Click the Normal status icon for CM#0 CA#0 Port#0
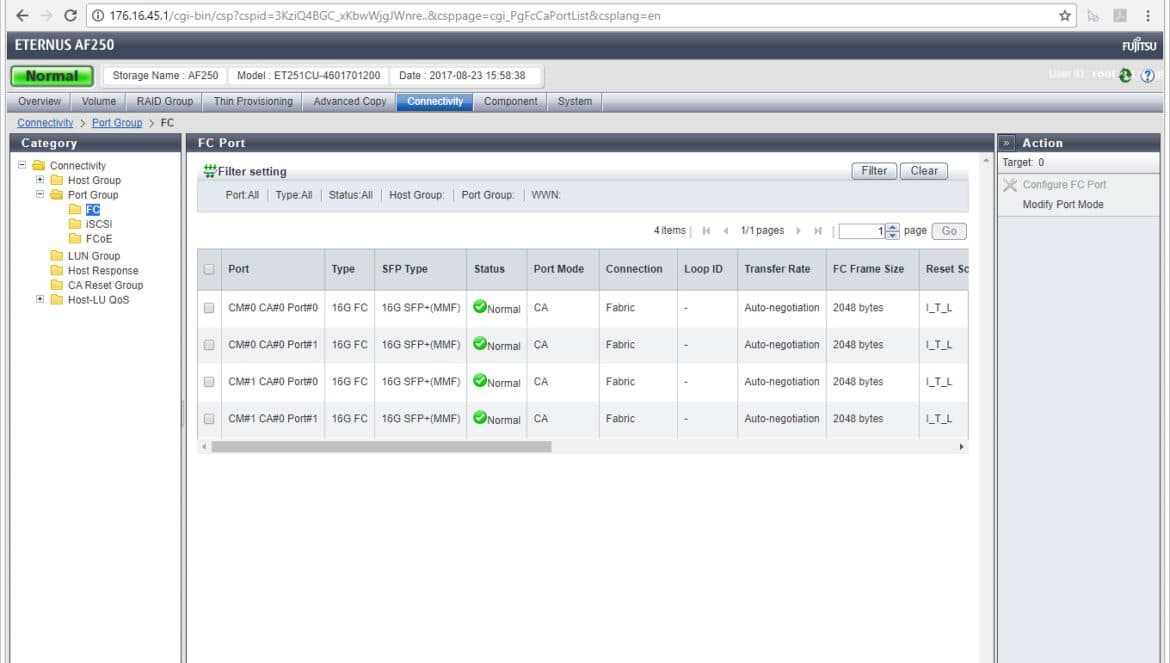Screen dimensions: 1170x663 [480, 307]
